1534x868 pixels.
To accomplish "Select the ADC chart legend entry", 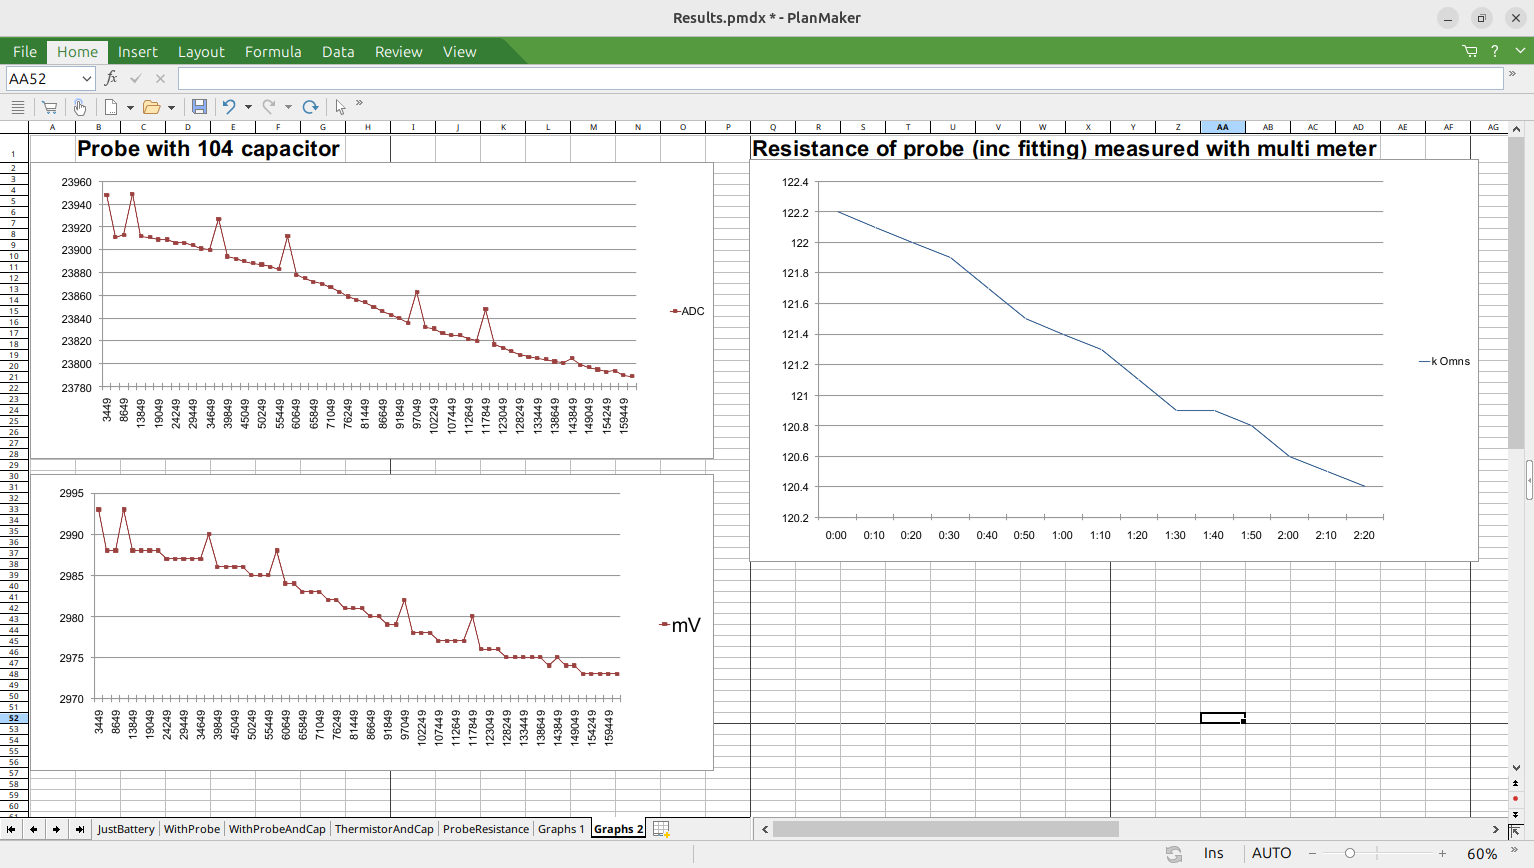I will (687, 311).
